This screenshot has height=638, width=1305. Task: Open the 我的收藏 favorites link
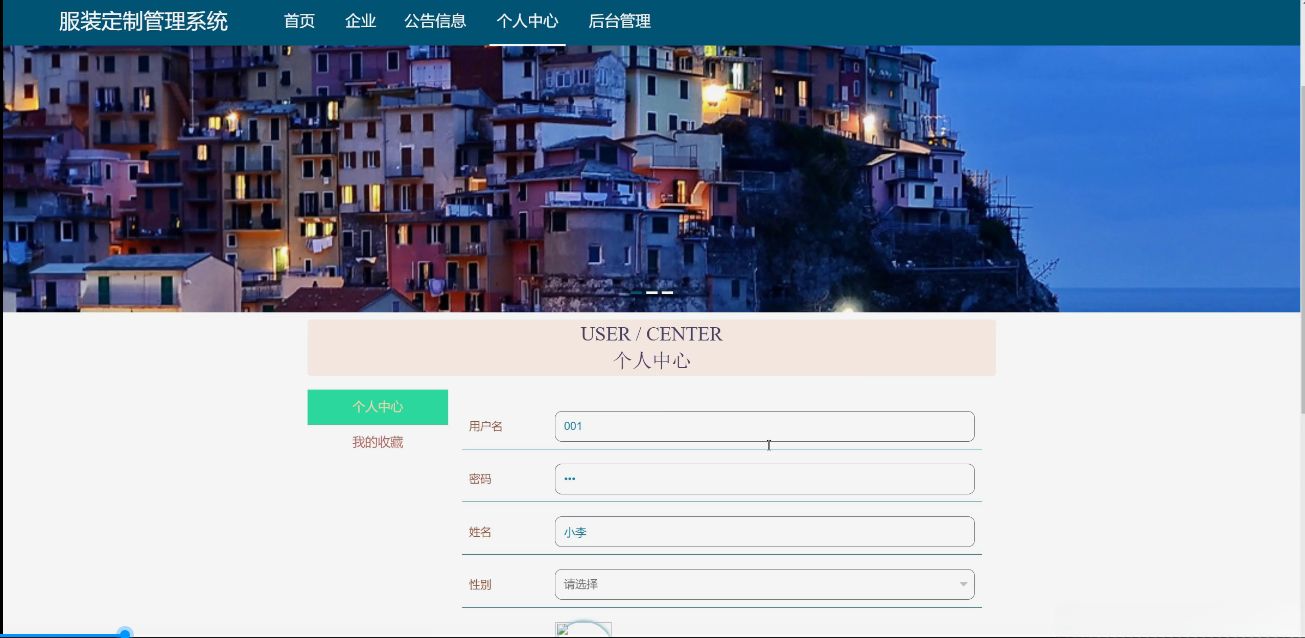coord(377,441)
